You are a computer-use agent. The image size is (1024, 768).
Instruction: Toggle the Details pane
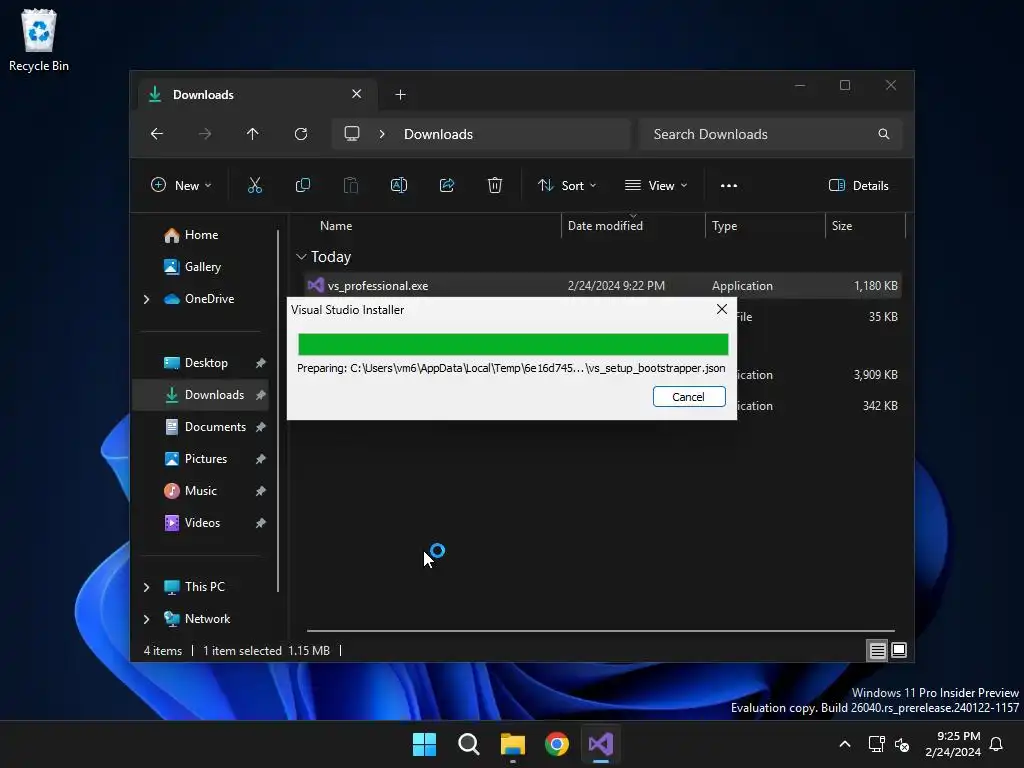(x=859, y=185)
